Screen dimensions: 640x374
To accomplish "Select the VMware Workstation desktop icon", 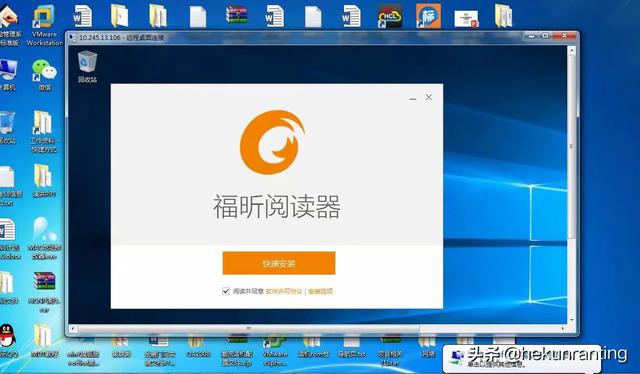I will [x=44, y=25].
